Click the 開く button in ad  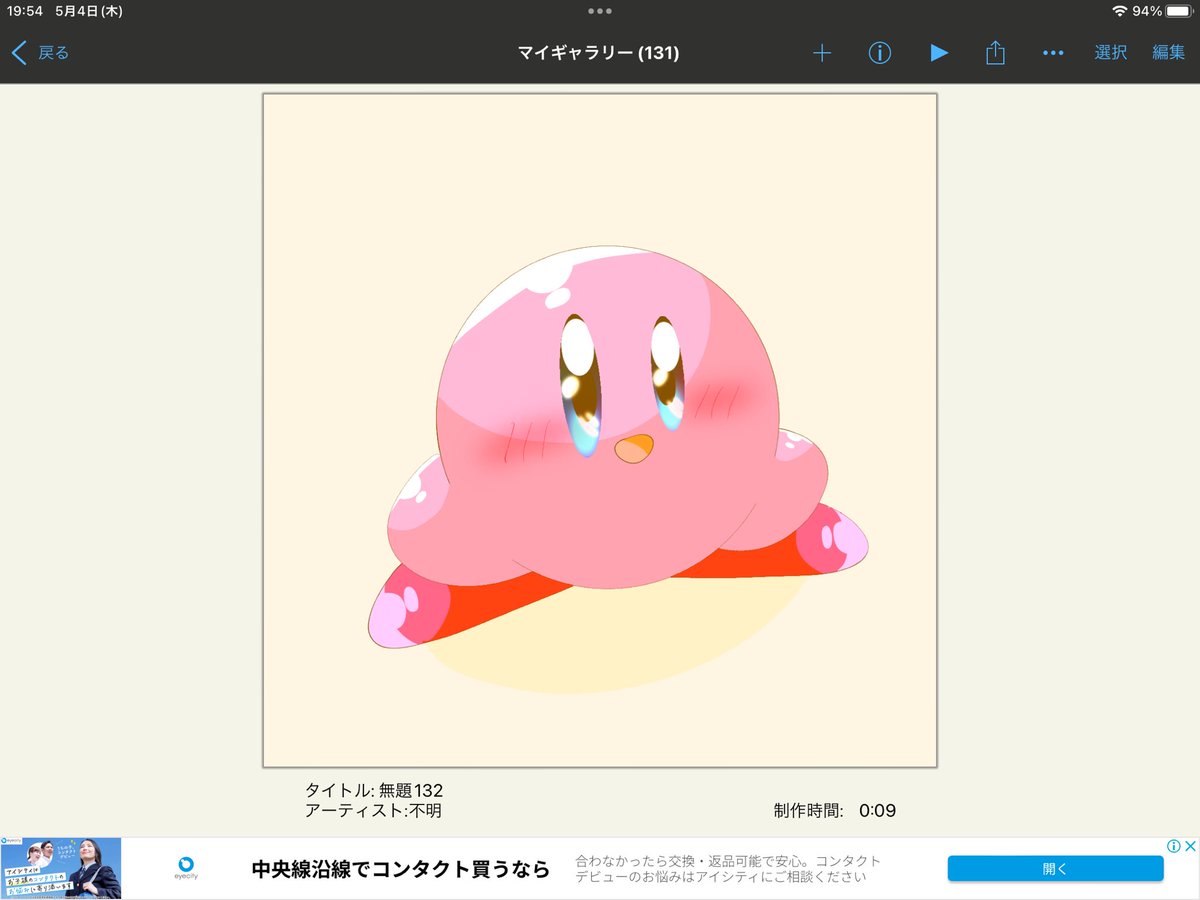[1055, 868]
